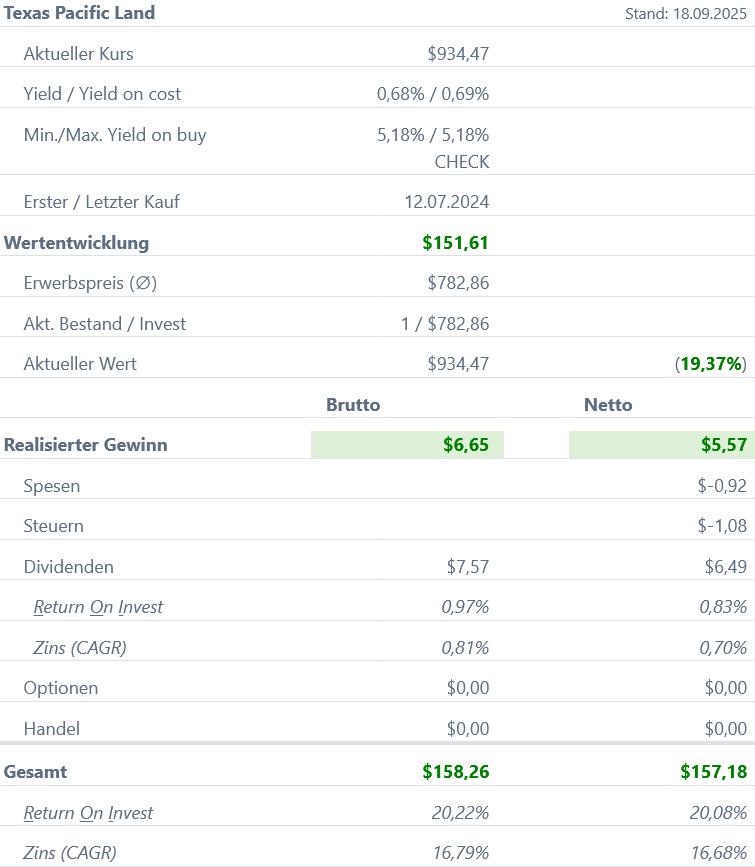Image resolution: width=755 pixels, height=867 pixels.
Task: Open Return On Invest link below Dividenden
Action: [x=98, y=607]
